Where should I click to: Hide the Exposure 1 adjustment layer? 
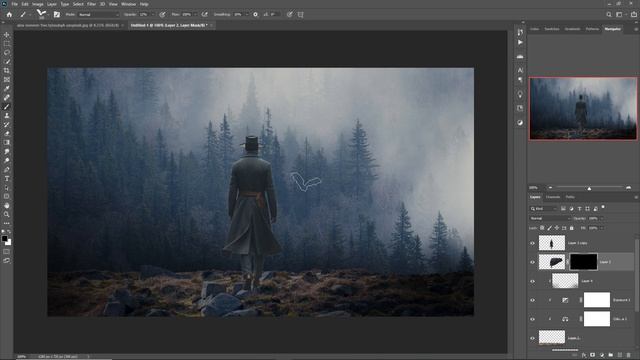[x=532, y=300]
